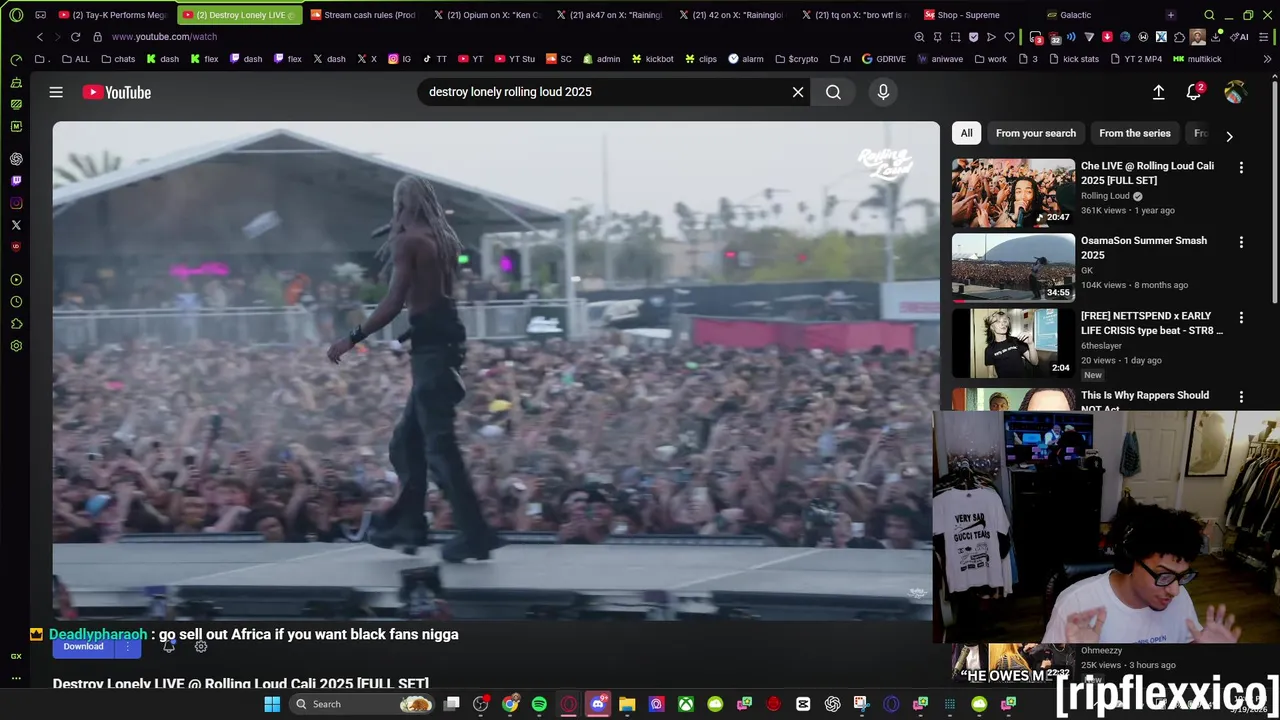Start voice search with microphone icon
1280x720 pixels.
click(883, 92)
